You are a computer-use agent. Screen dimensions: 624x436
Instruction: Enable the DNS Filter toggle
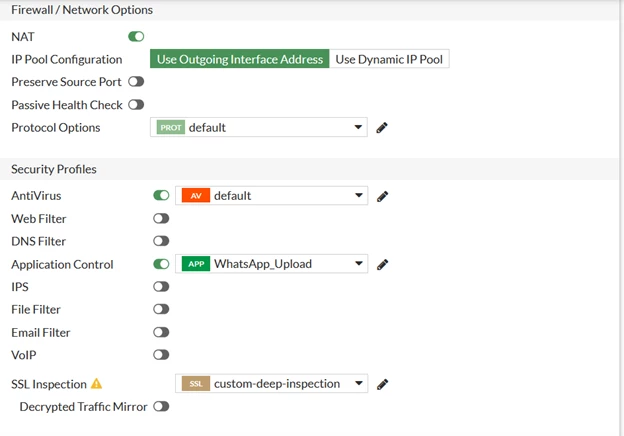pos(161,241)
